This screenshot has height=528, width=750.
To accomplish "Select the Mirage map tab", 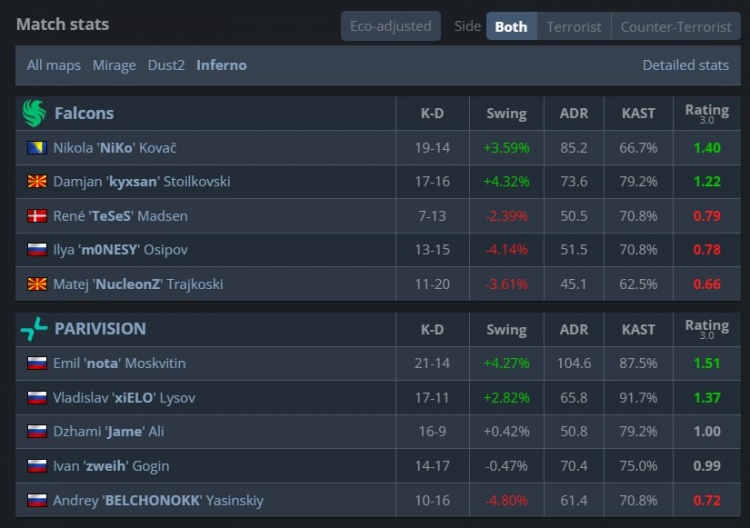I will point(114,65).
